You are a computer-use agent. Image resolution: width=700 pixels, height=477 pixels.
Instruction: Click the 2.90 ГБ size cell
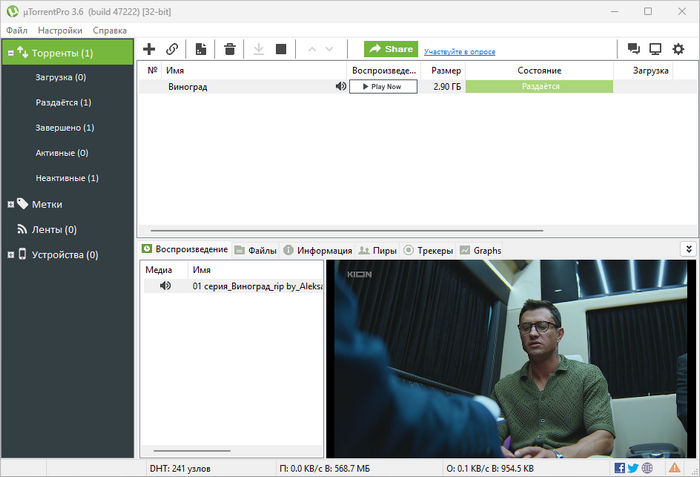(447, 87)
